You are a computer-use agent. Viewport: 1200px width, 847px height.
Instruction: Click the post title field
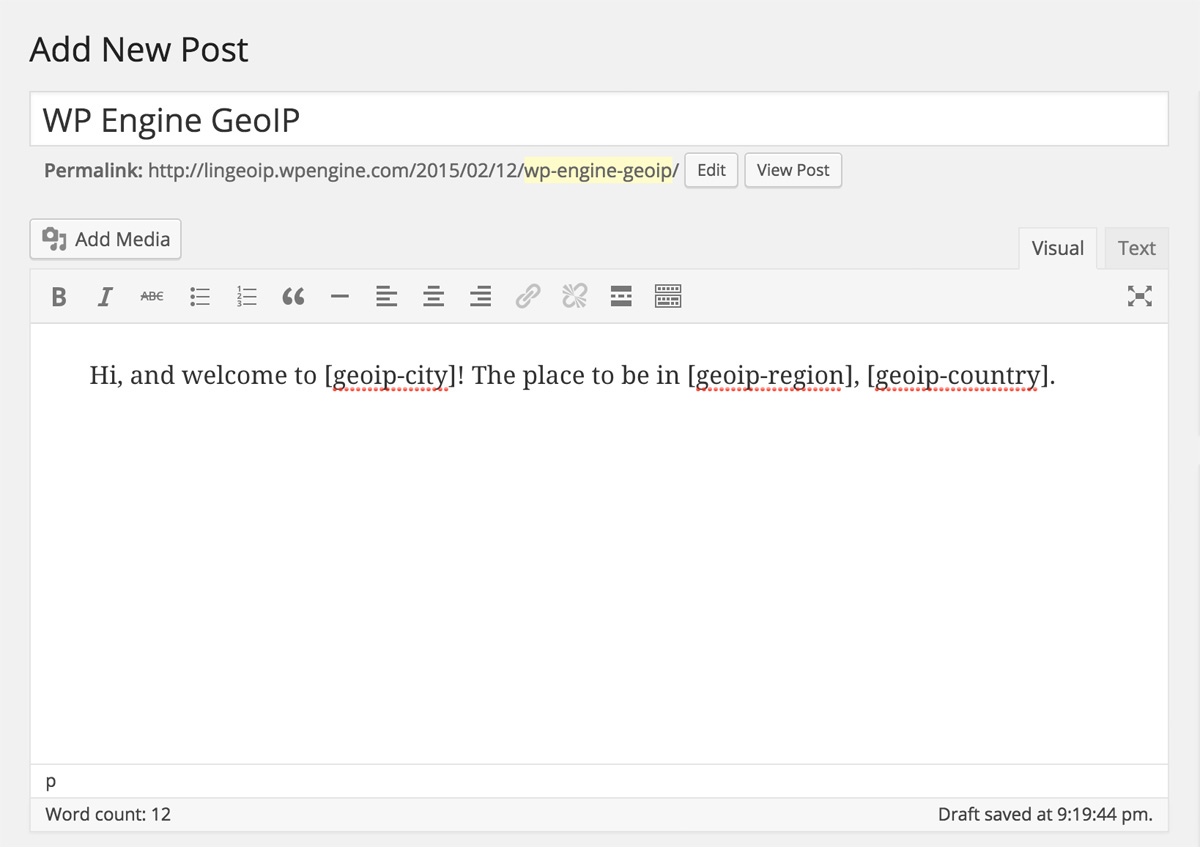[599, 119]
